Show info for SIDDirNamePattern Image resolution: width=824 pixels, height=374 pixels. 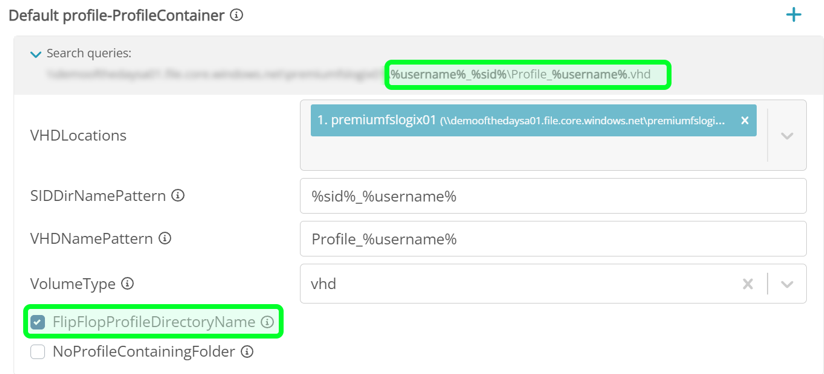coord(178,196)
